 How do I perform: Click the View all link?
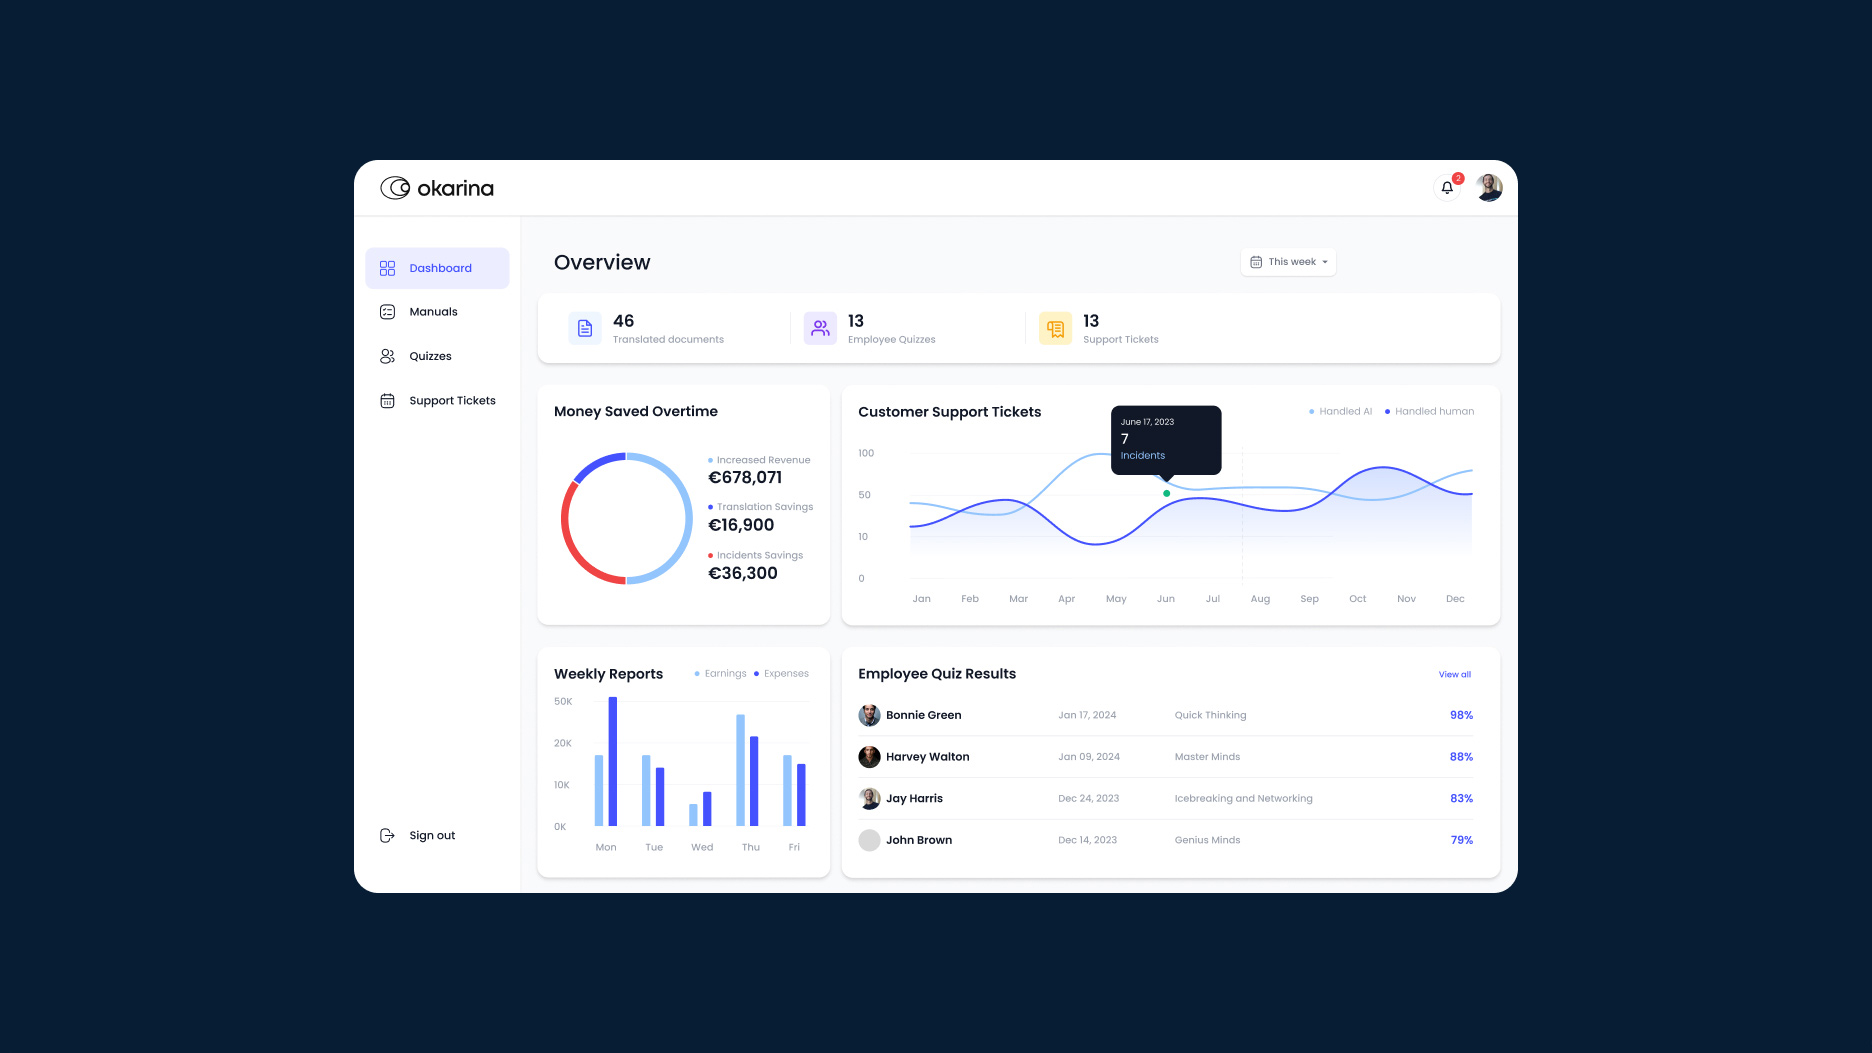point(1454,675)
